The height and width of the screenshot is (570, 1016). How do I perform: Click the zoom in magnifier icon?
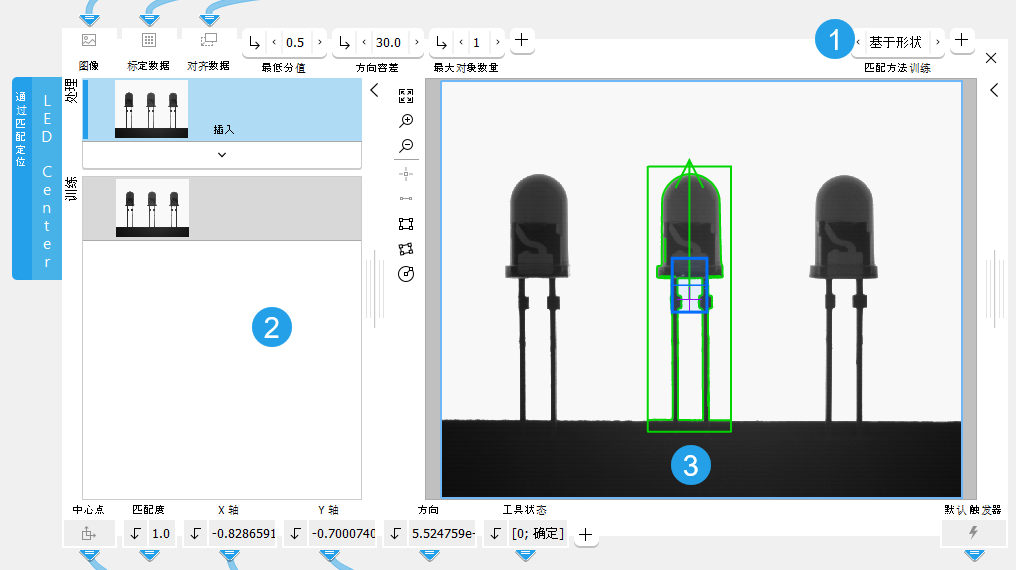pos(406,121)
